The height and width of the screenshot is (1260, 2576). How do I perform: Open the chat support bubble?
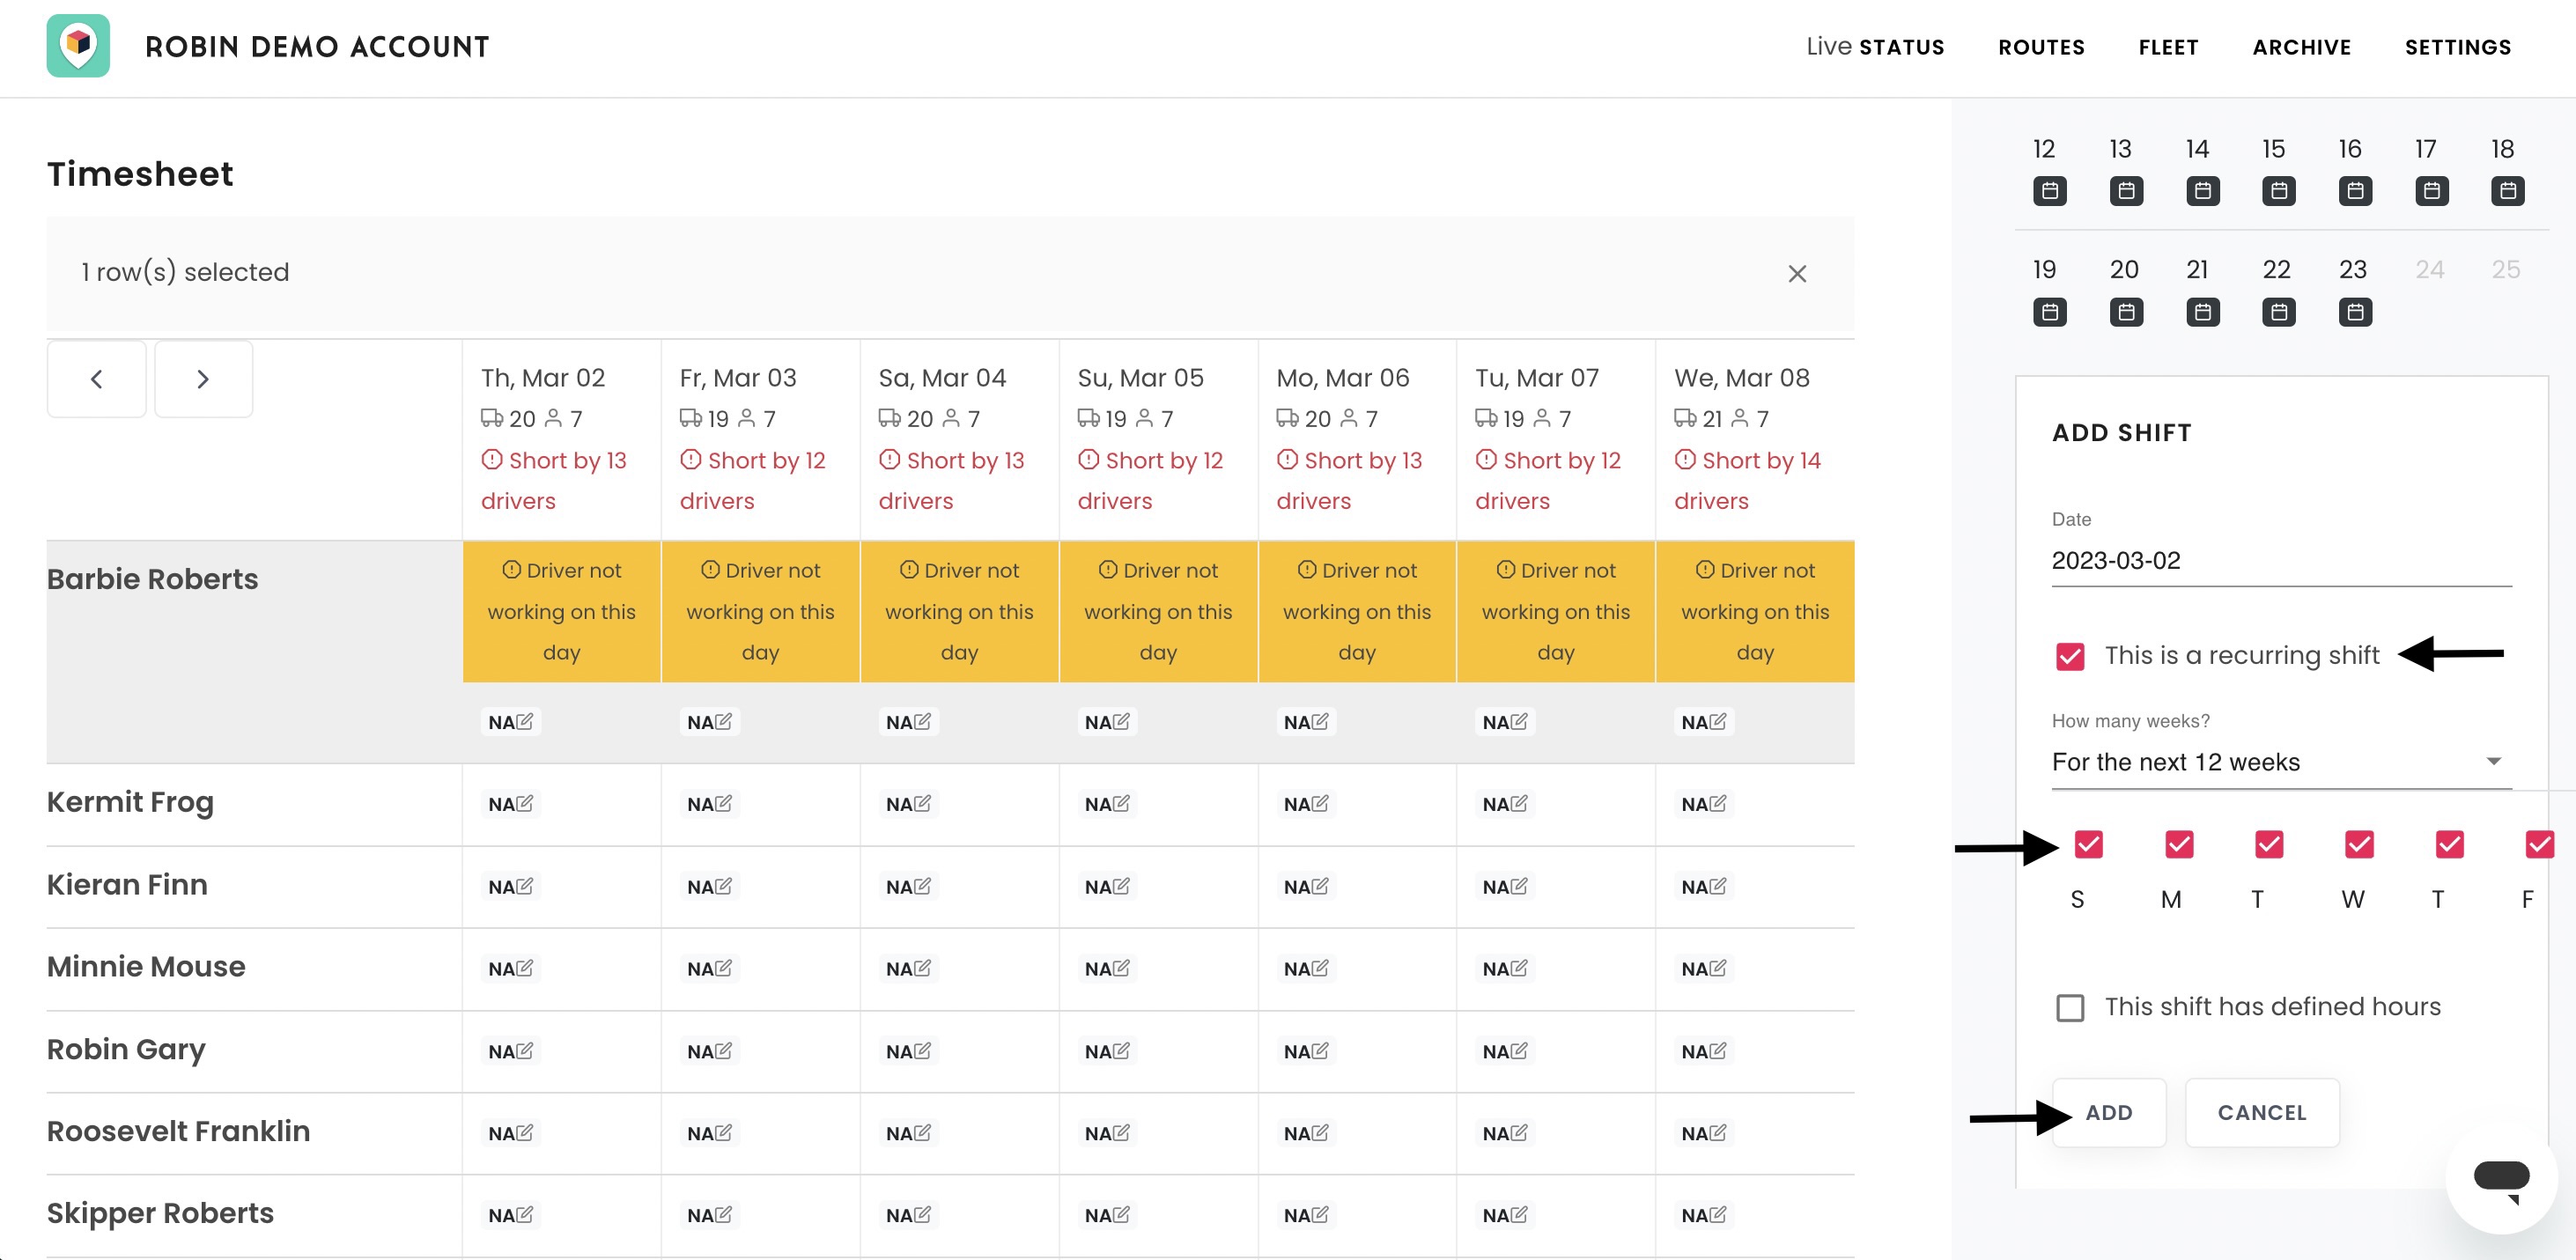click(2501, 1178)
